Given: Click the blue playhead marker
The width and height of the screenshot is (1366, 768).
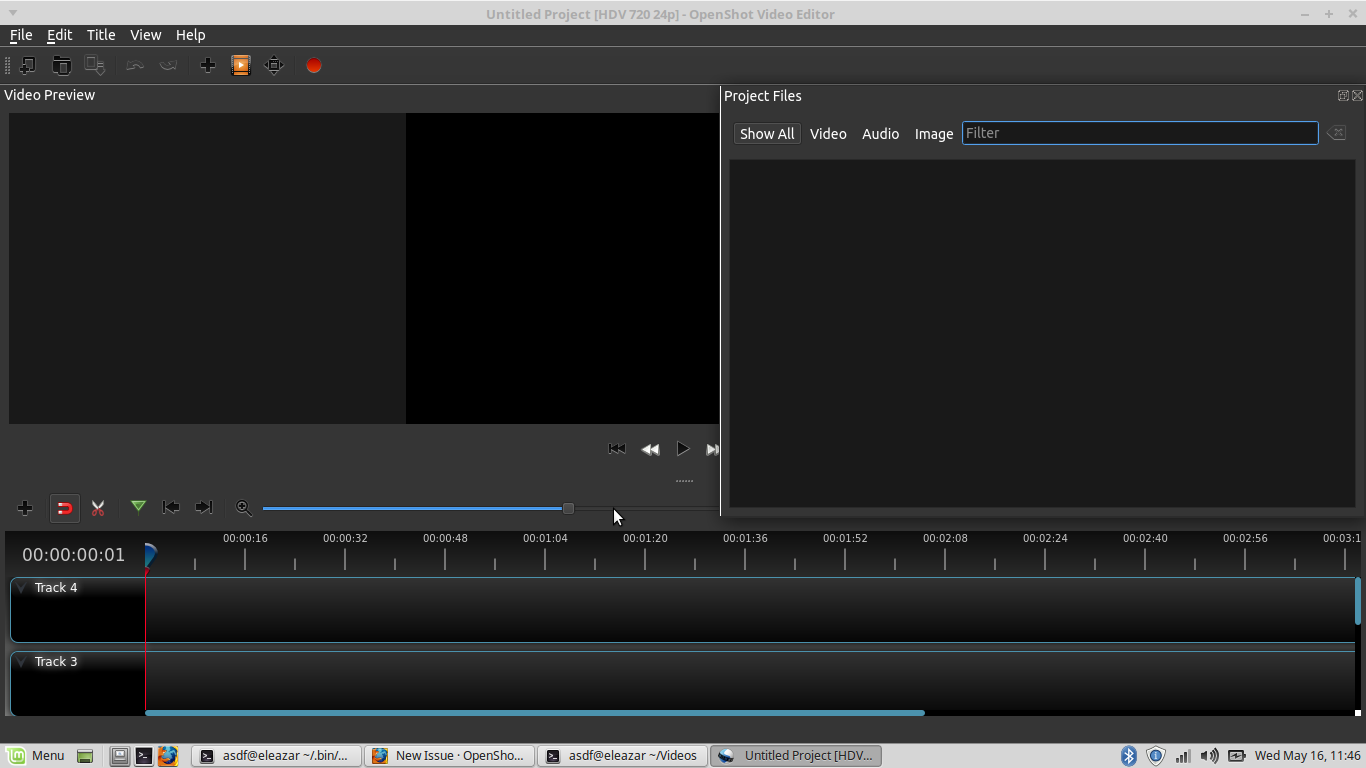Looking at the screenshot, I should point(150,557).
